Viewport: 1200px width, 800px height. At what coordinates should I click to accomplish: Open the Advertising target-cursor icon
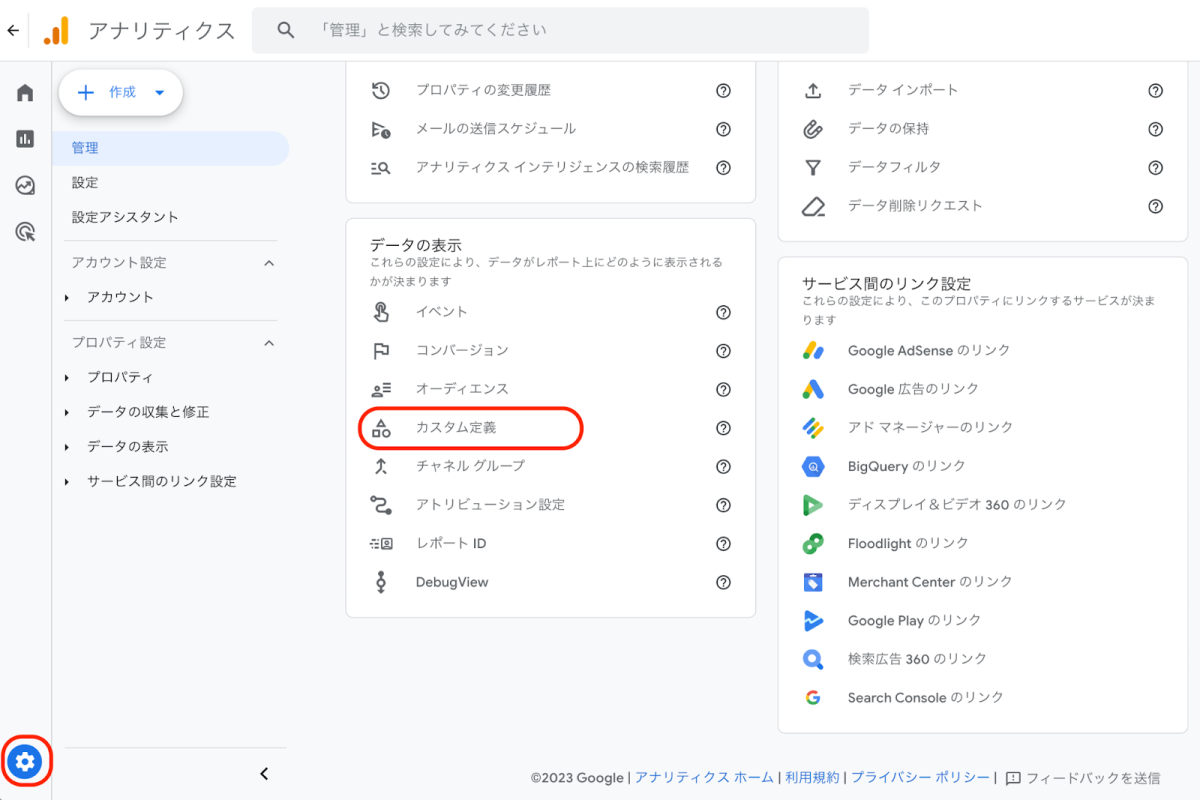(x=25, y=232)
